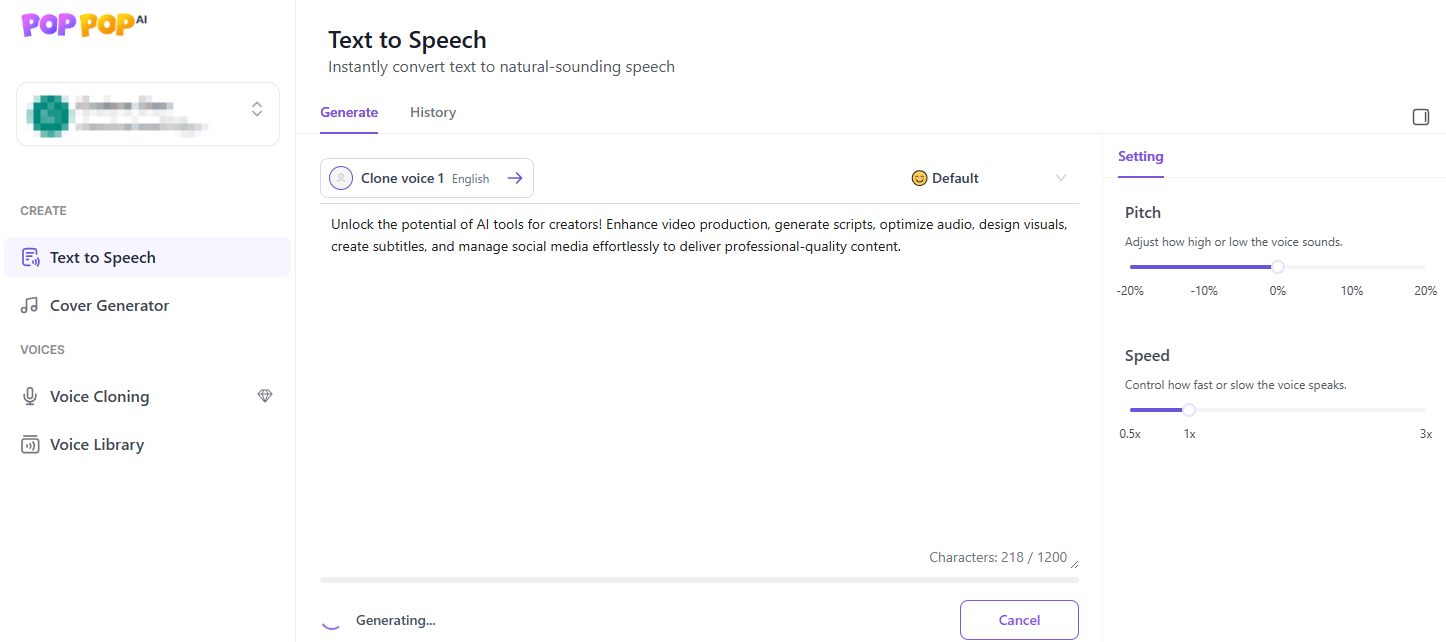Switch to the History tab

pyautogui.click(x=432, y=112)
